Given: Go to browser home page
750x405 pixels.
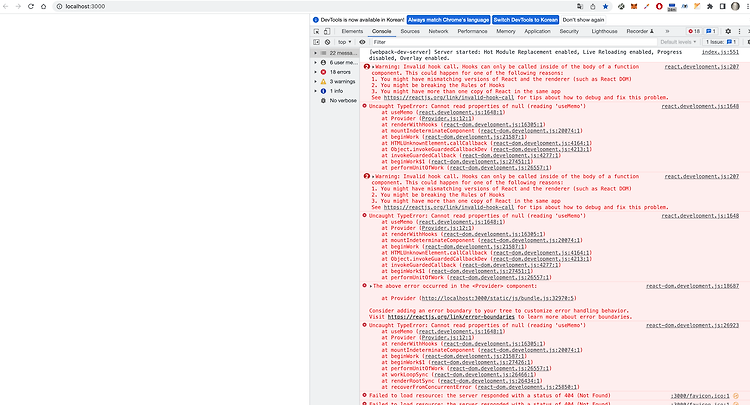Looking at the screenshot, I should (x=44, y=6).
